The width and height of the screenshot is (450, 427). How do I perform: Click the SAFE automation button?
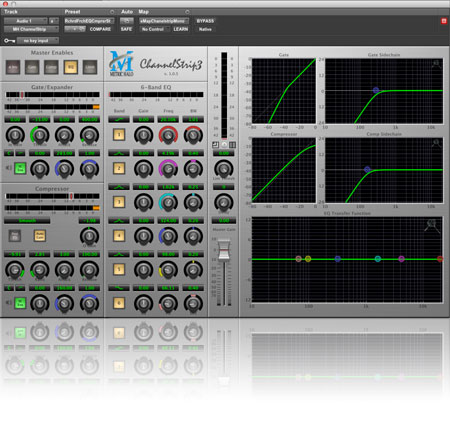[126, 29]
